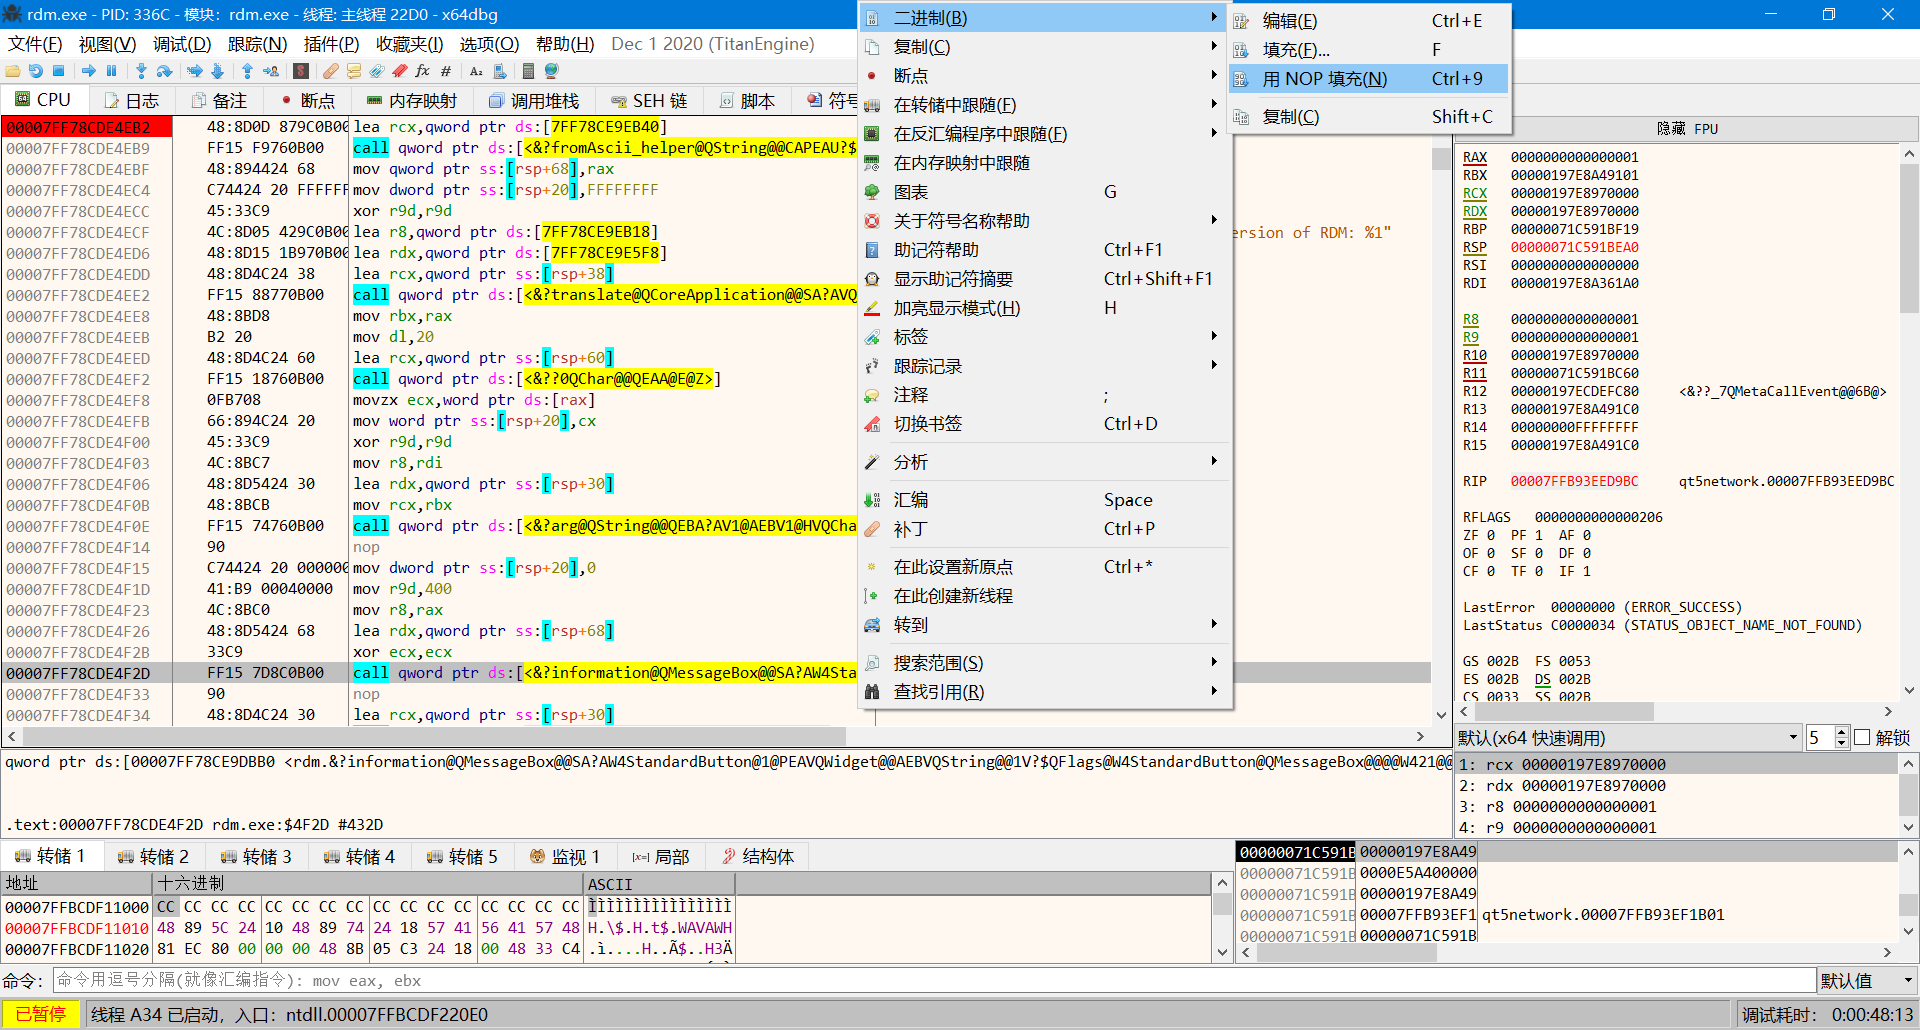Expand the 断点 submenu in the context menu
The width and height of the screenshot is (1920, 1030).
(x=1043, y=76)
